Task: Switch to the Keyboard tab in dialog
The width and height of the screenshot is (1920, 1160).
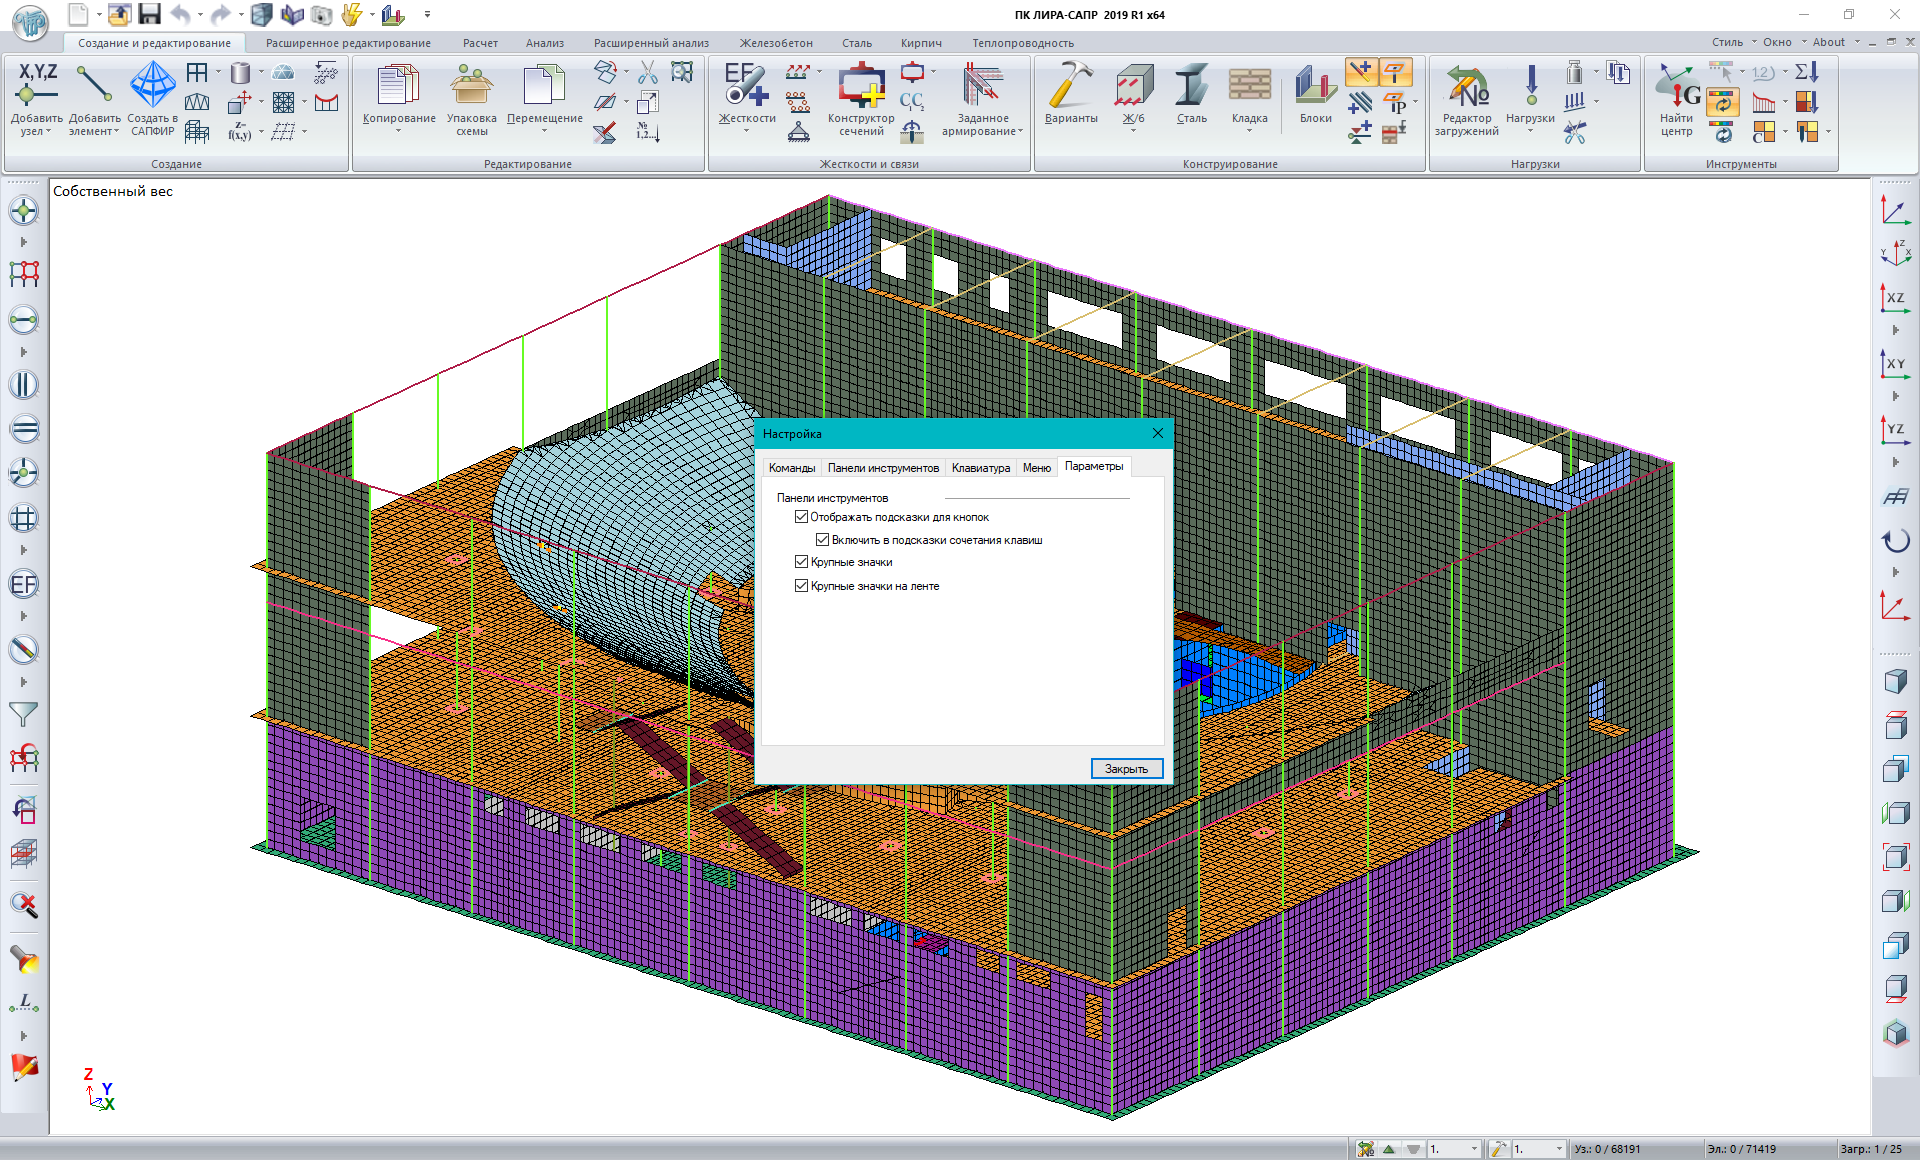Action: click(980, 468)
